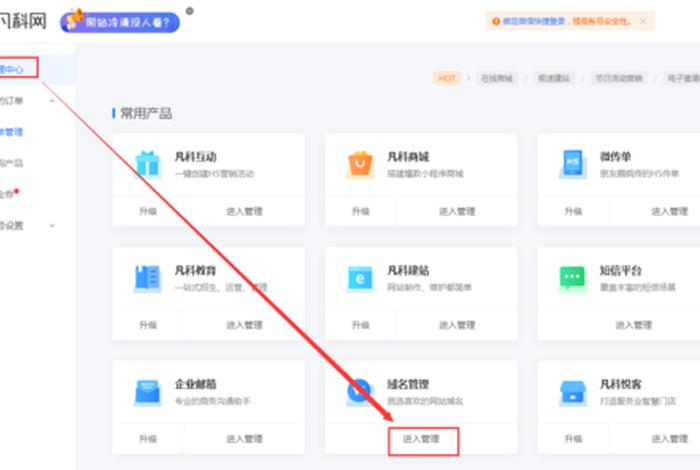This screenshot has width=700, height=470.
Task: Open the 短信平台 green chat bubble icon
Action: 572,278
